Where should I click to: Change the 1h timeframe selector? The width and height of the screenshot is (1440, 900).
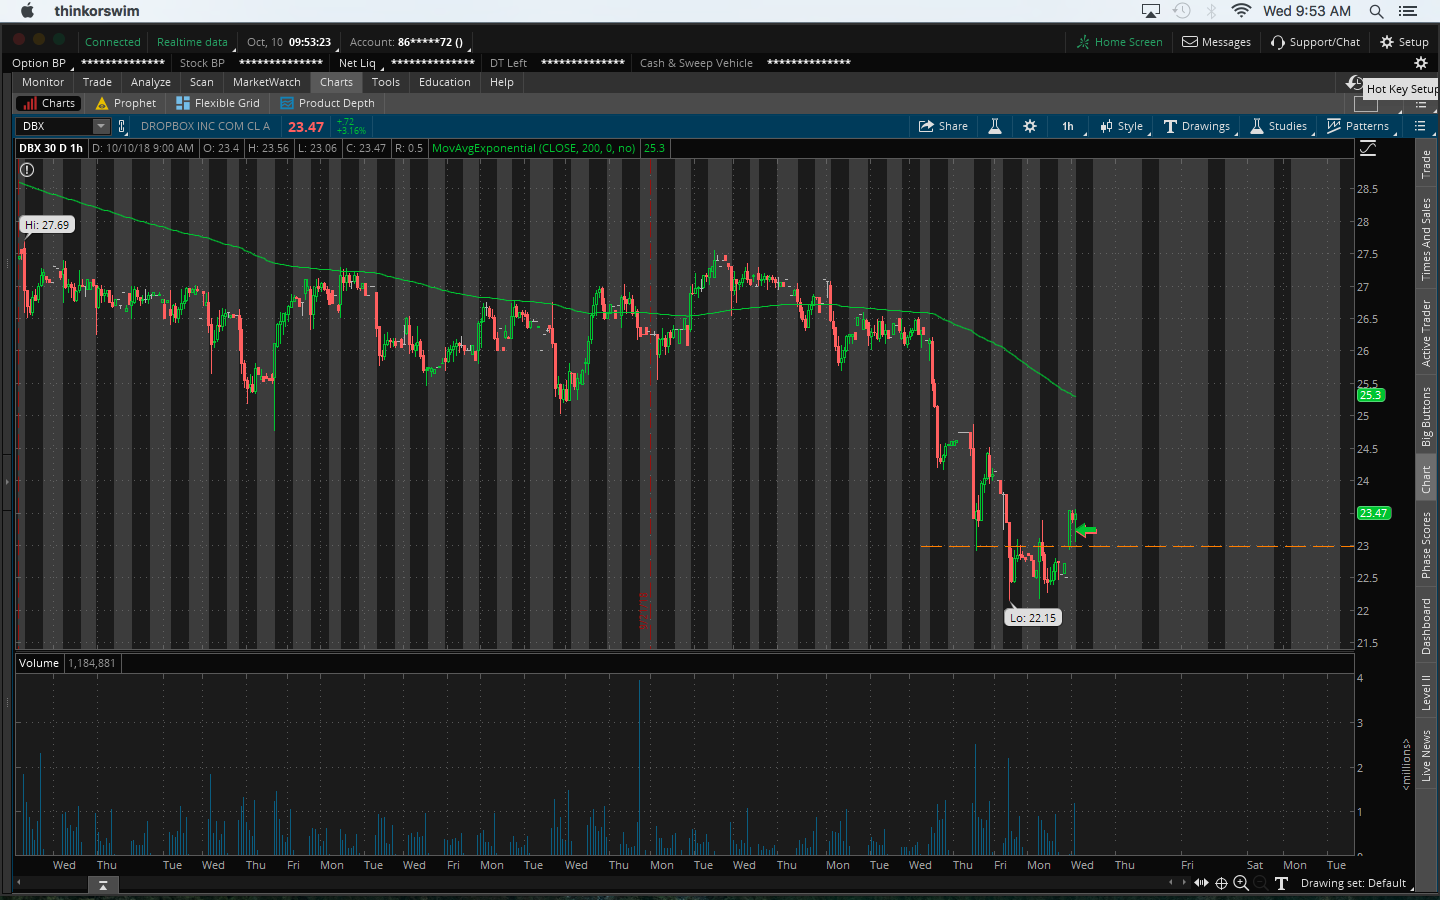[x=1068, y=126]
